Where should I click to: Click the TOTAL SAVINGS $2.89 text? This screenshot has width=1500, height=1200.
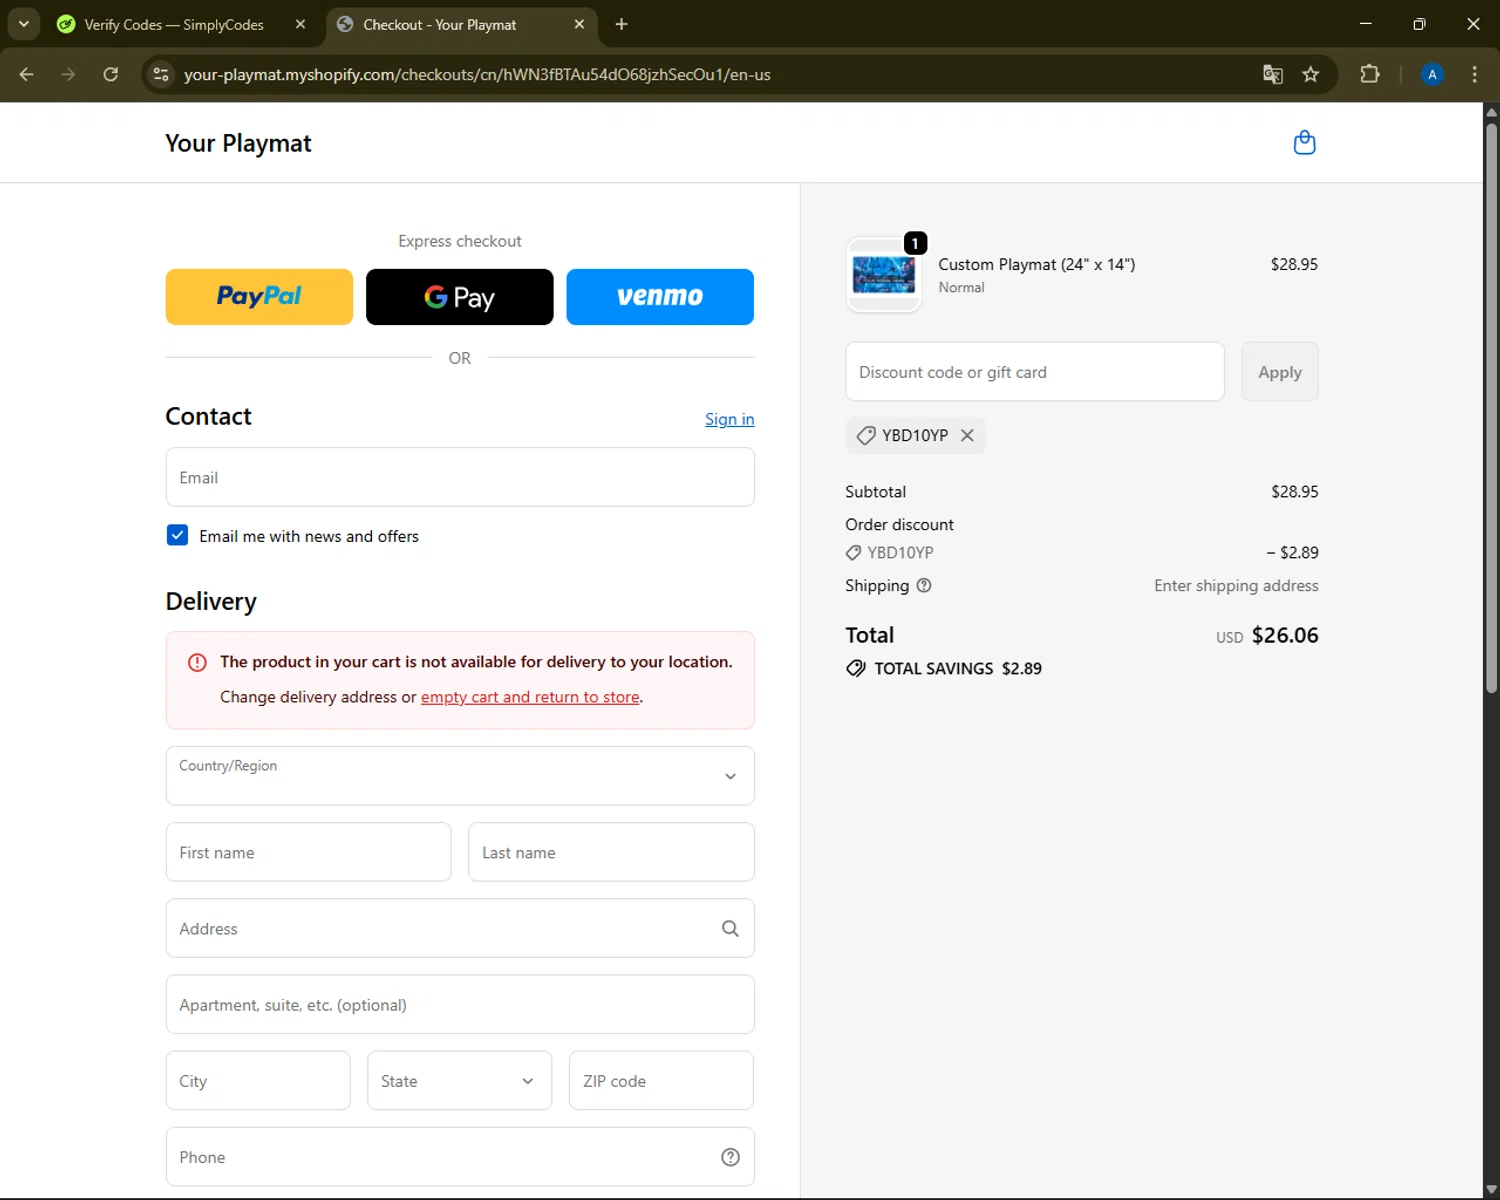[x=957, y=669]
